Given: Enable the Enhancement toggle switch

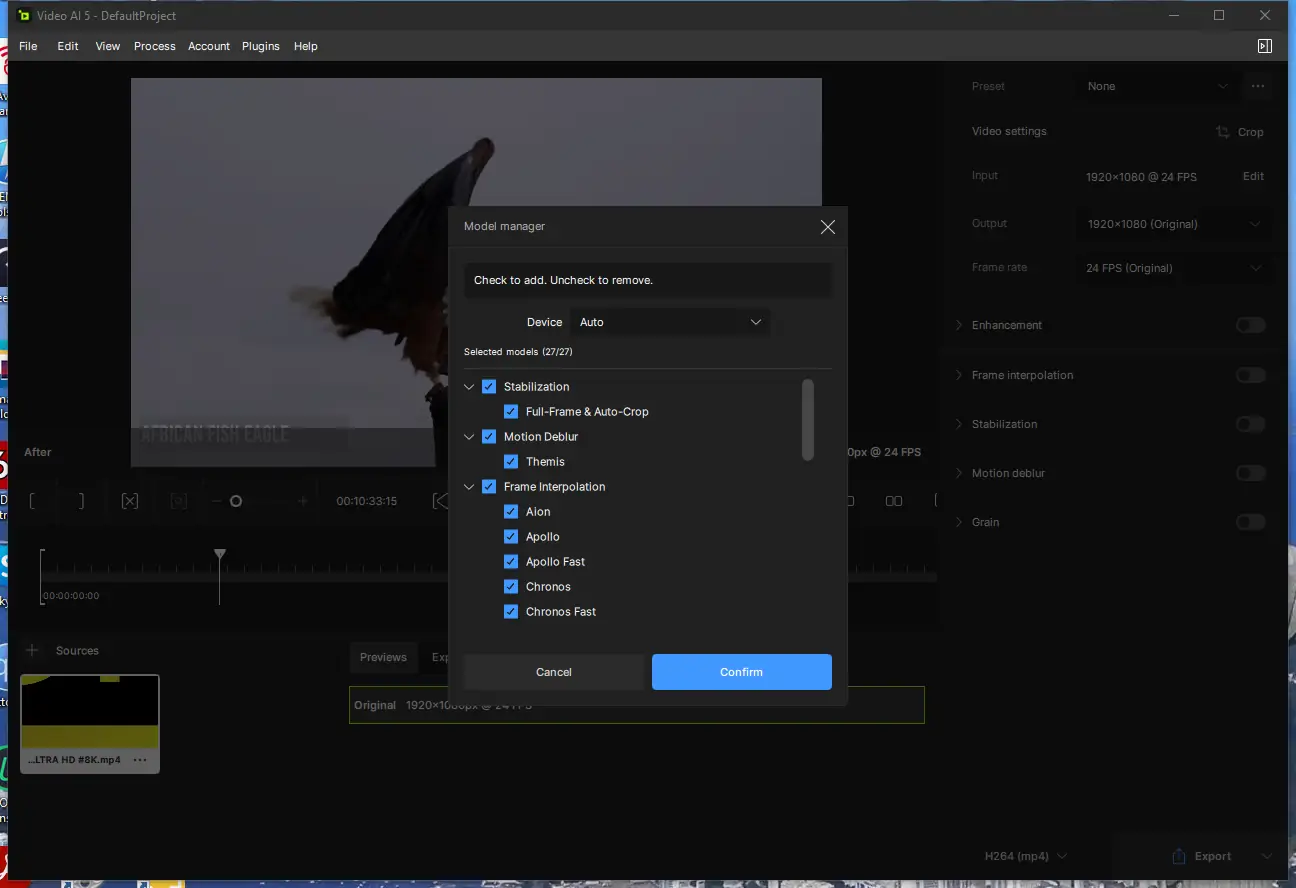Looking at the screenshot, I should tap(1251, 325).
